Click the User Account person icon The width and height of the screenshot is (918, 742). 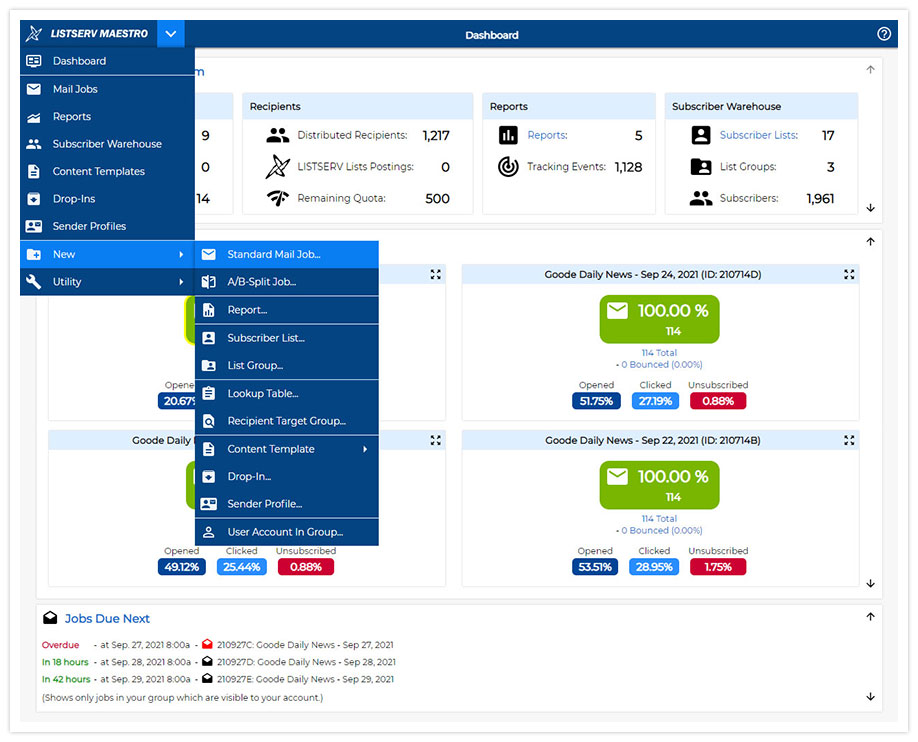pos(208,532)
